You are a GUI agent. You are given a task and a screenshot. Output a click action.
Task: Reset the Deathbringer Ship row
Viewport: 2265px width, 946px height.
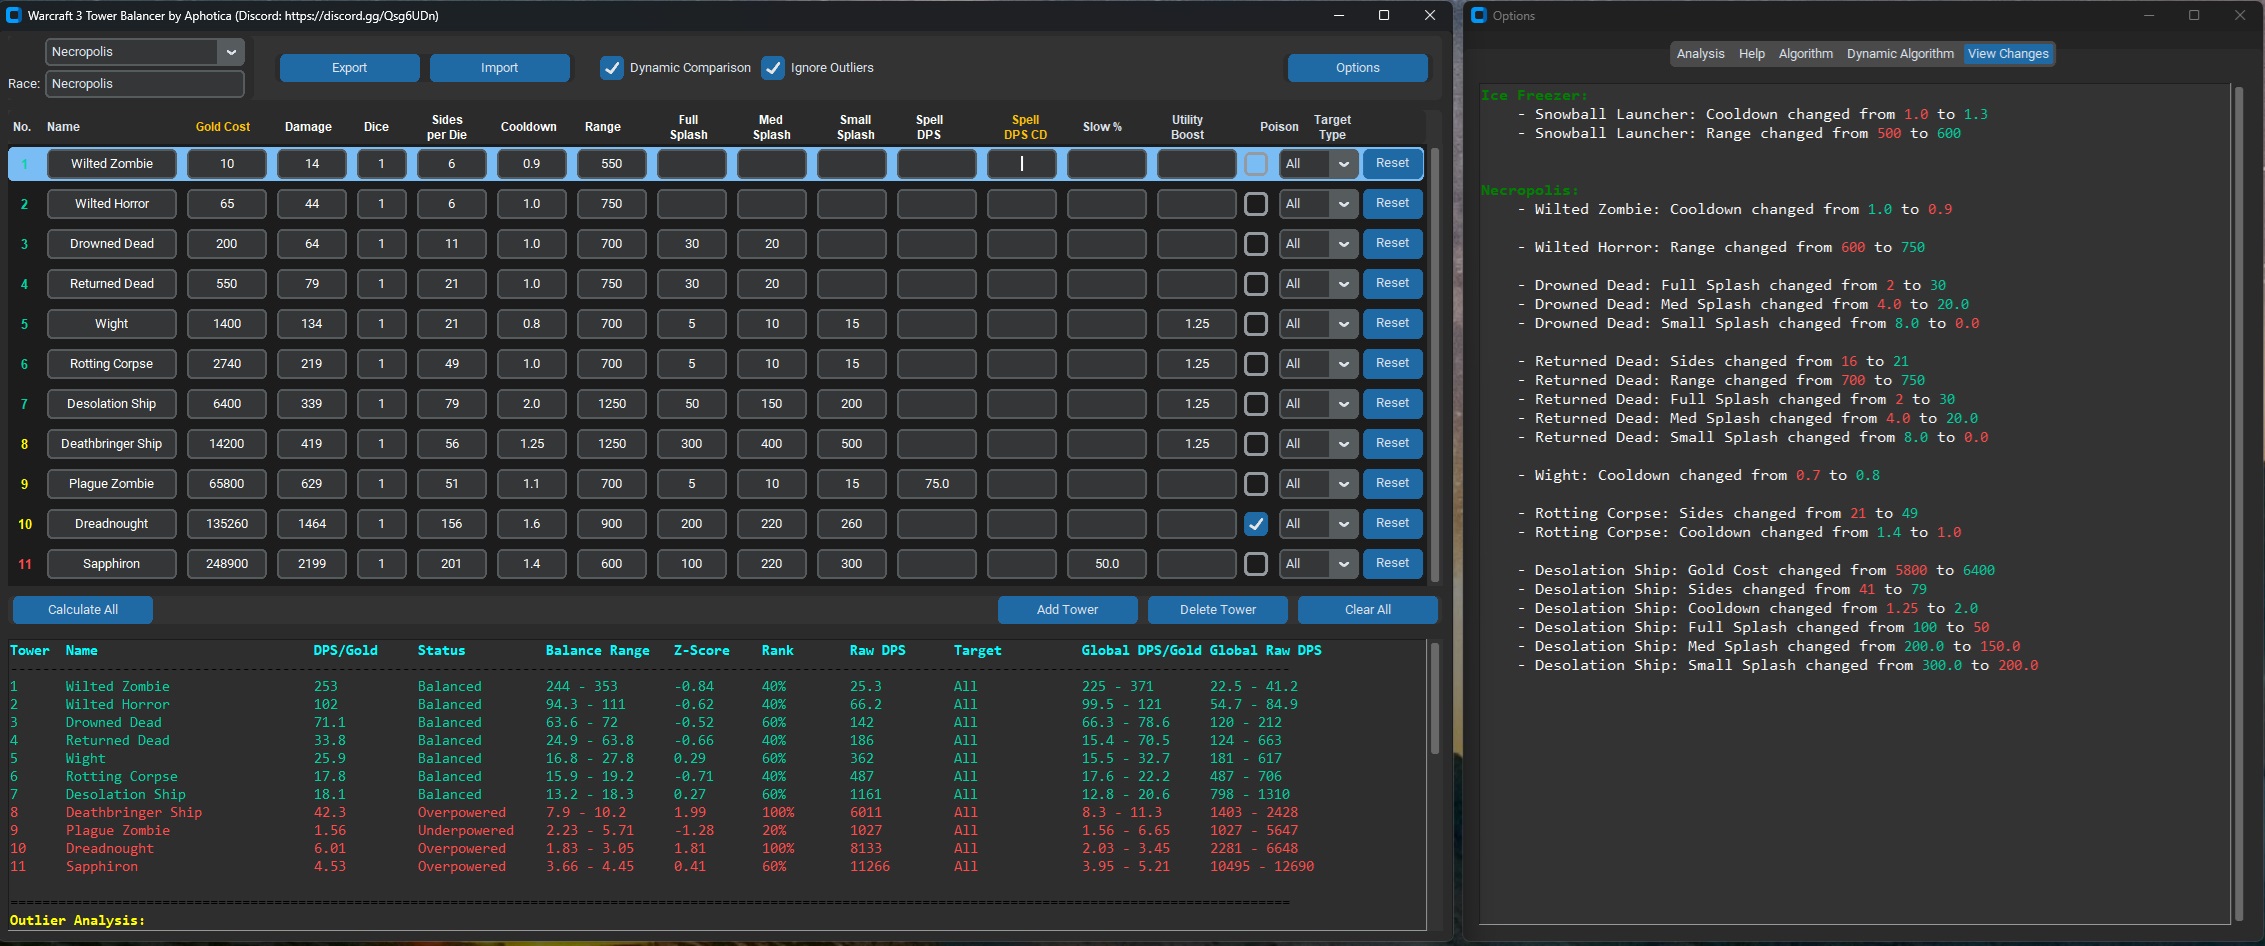pyautogui.click(x=1392, y=444)
